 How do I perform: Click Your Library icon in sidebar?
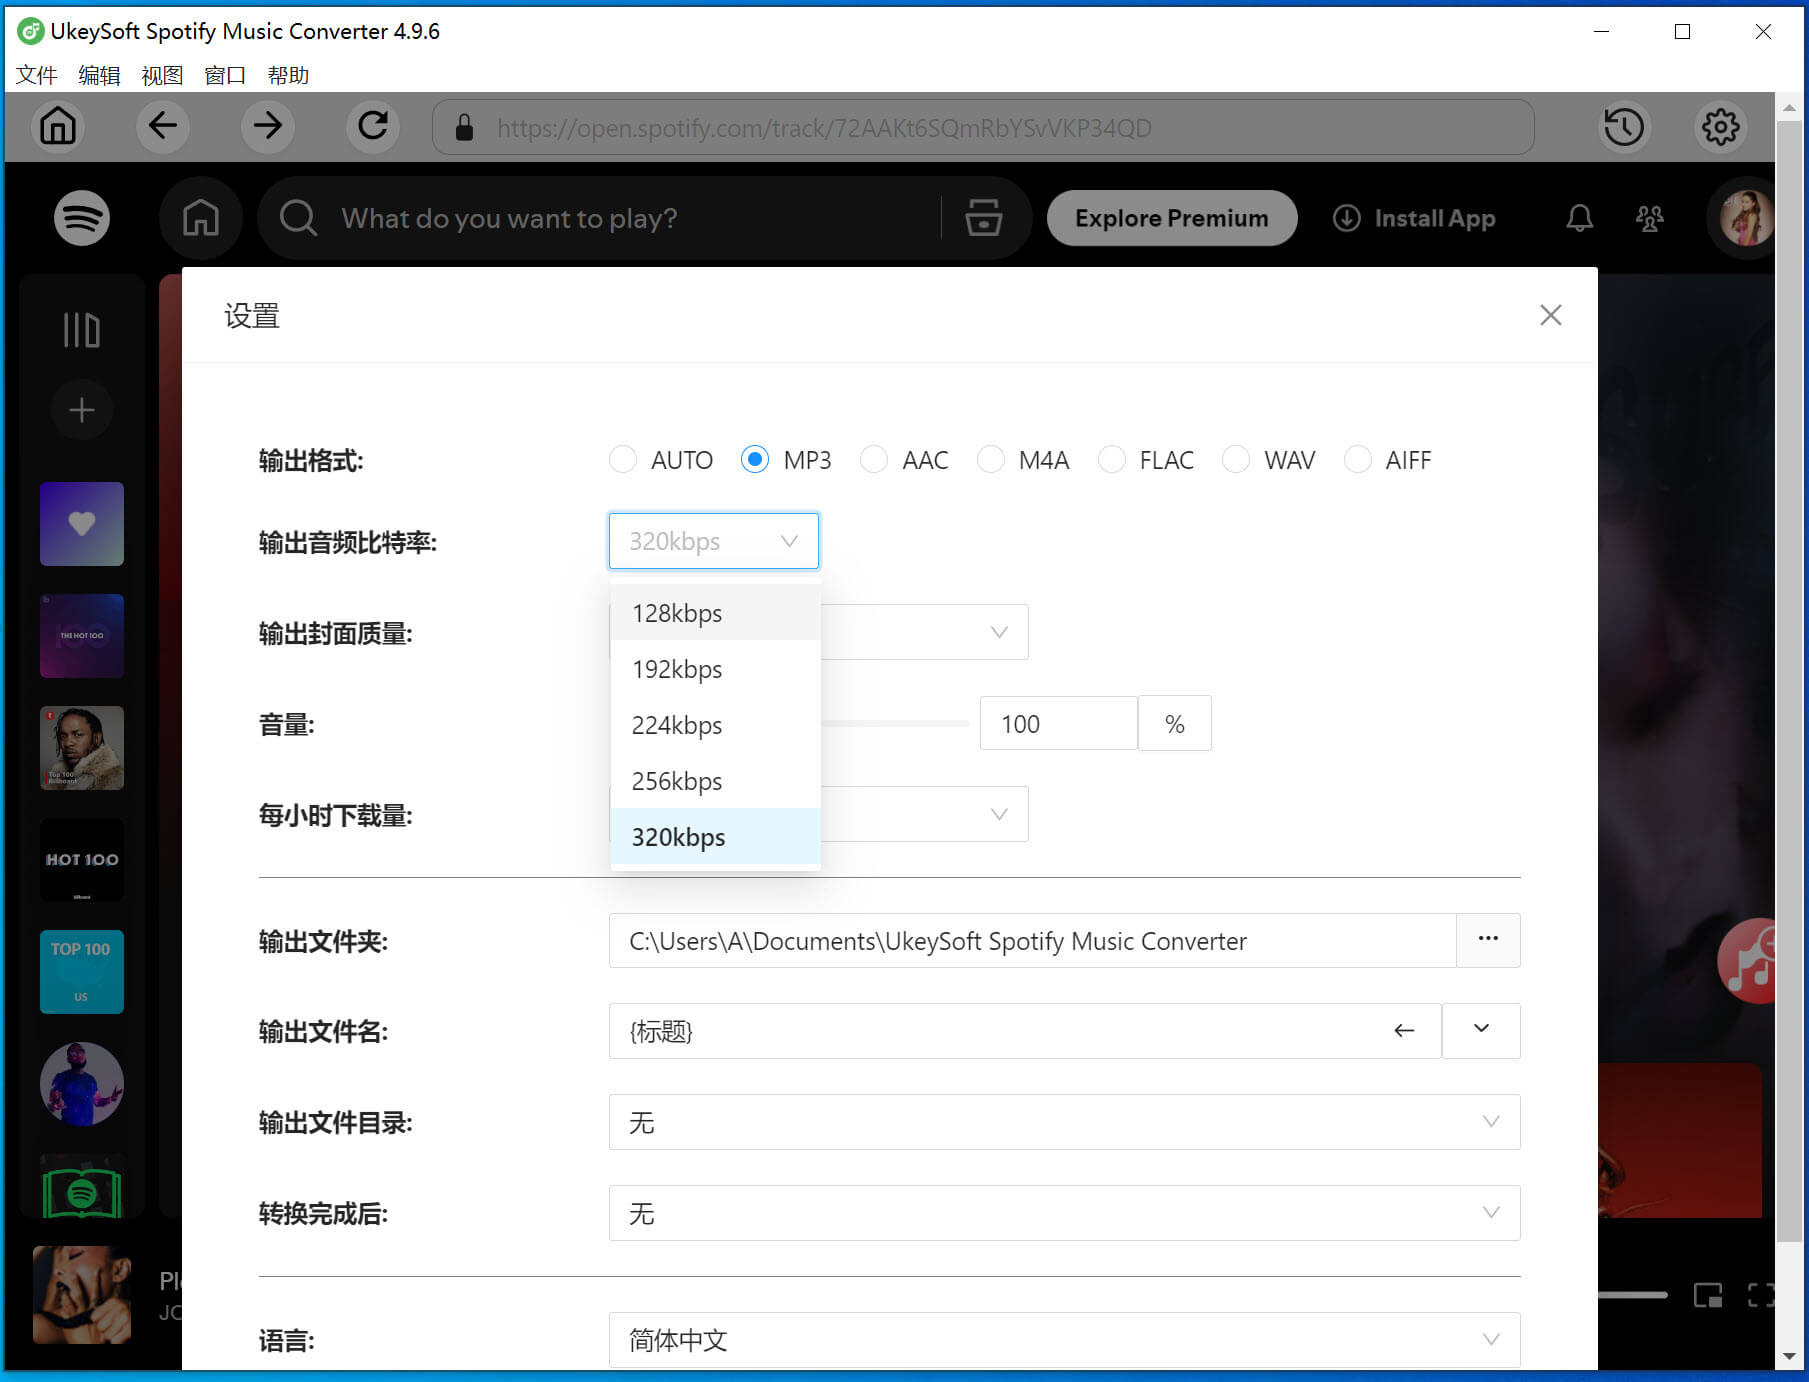[x=82, y=330]
